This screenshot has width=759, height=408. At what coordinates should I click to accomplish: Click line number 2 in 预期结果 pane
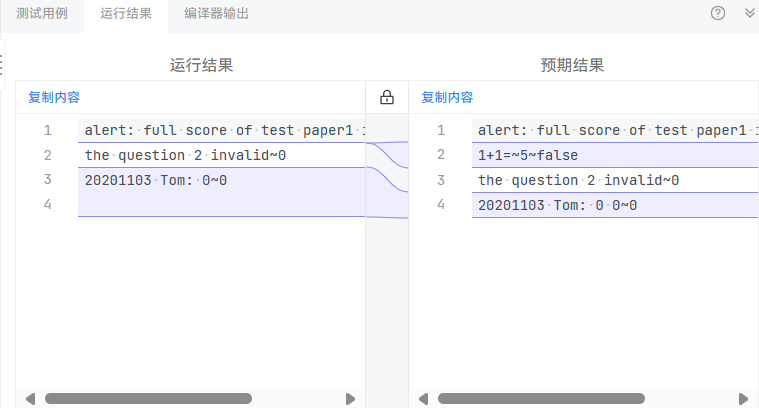440,155
